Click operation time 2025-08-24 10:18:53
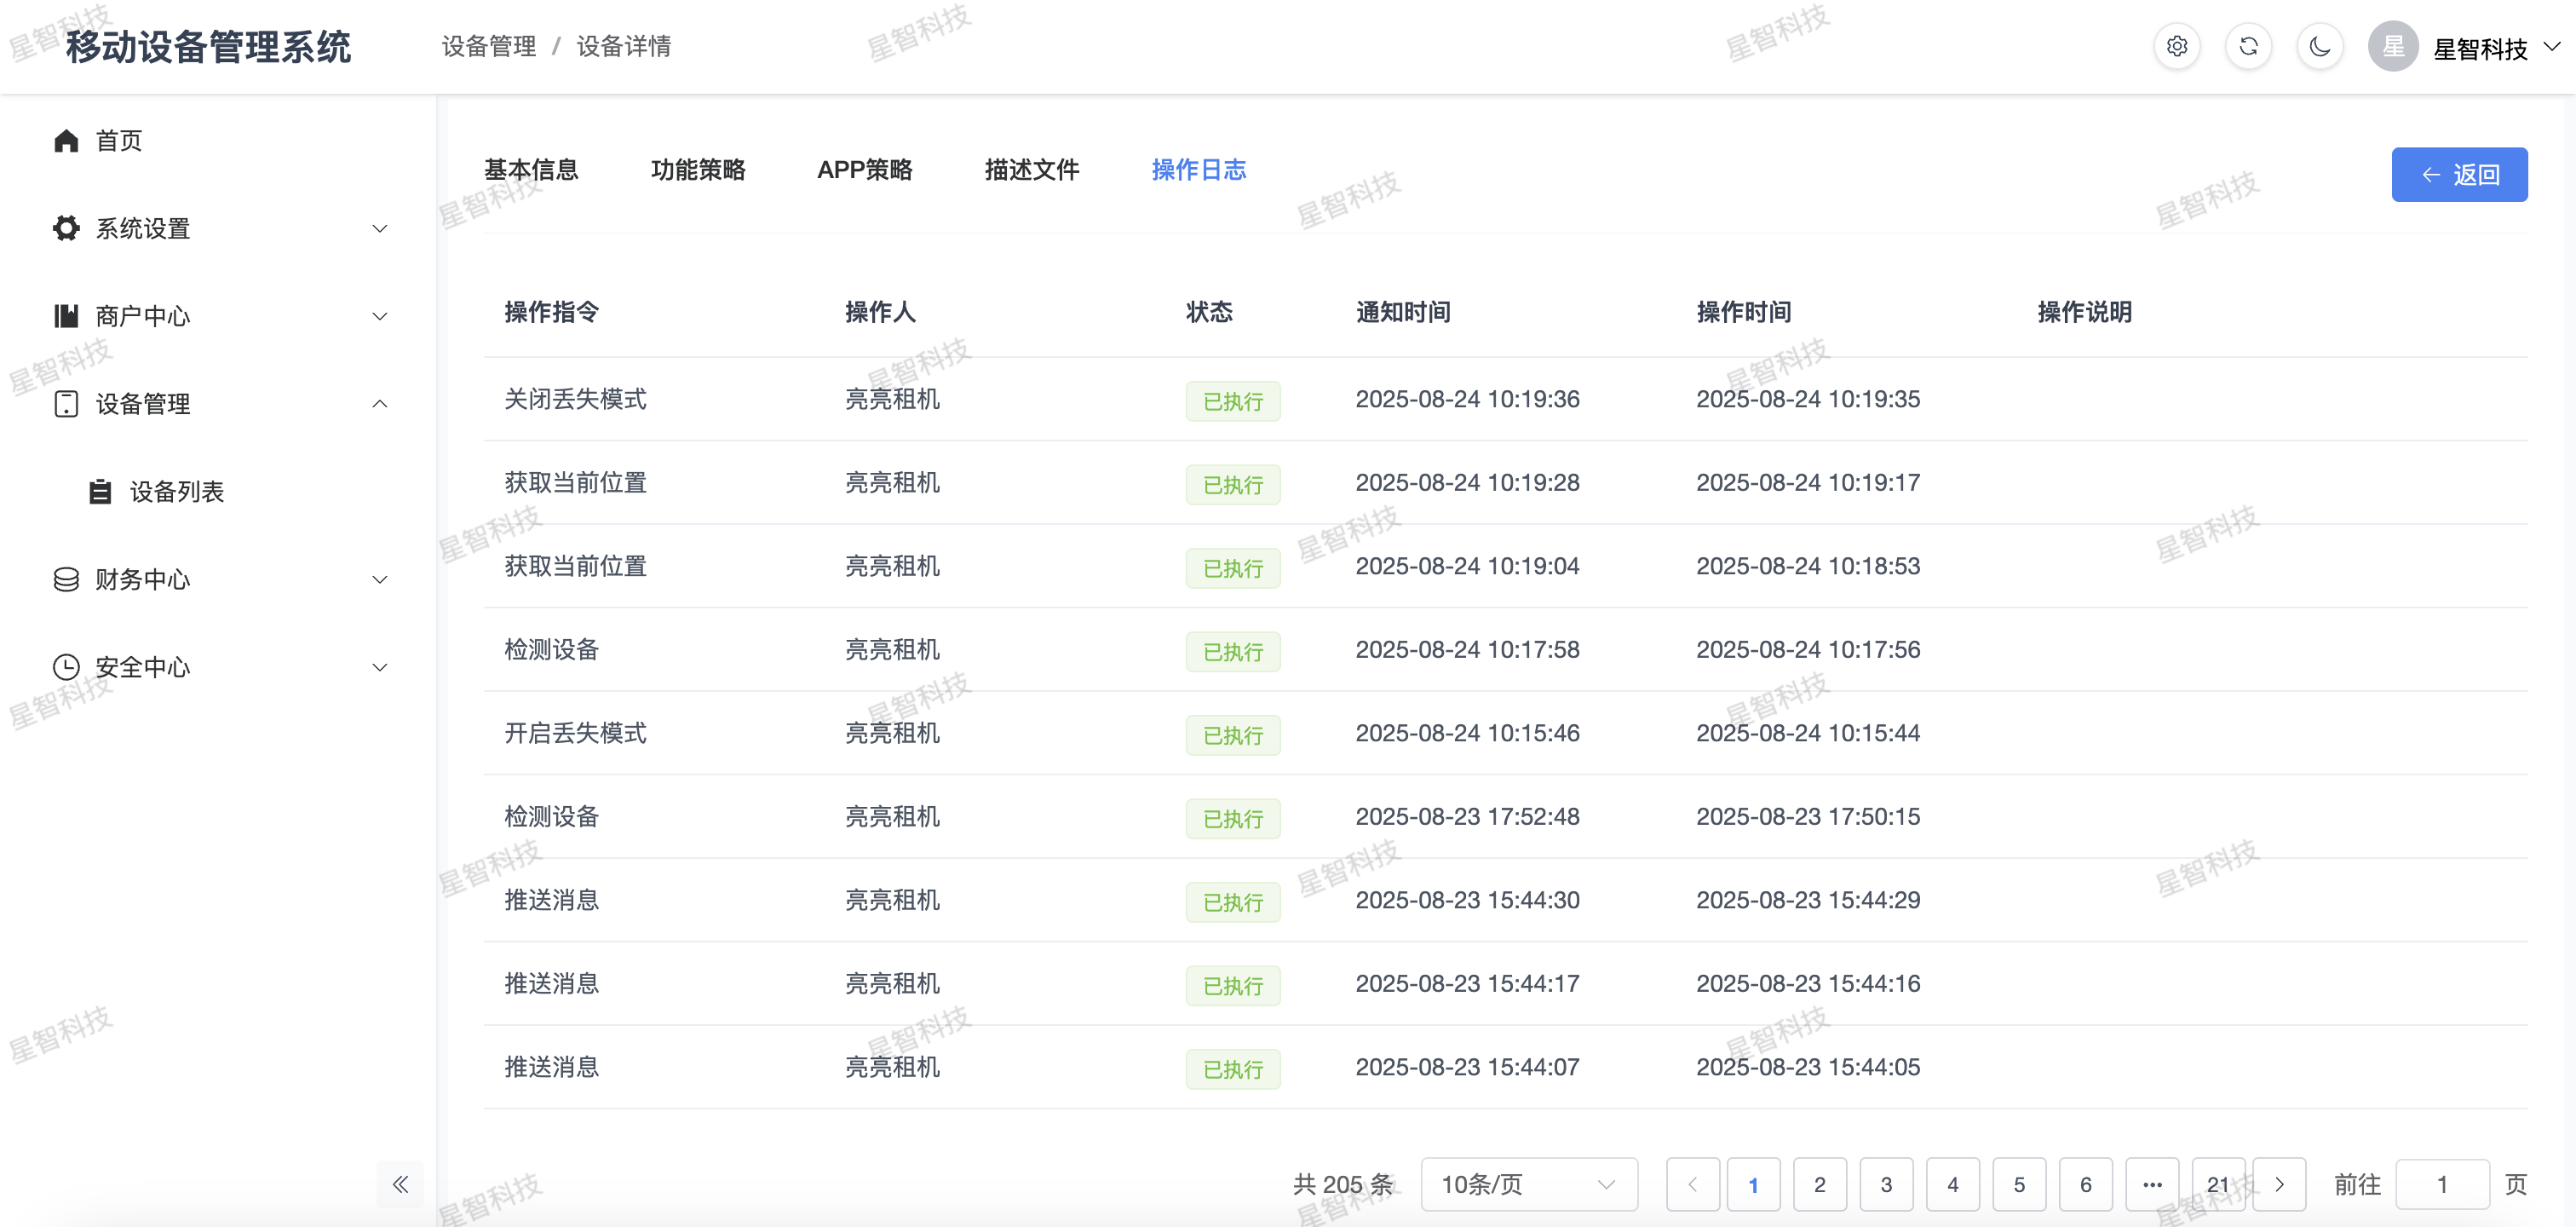 [x=1808, y=566]
